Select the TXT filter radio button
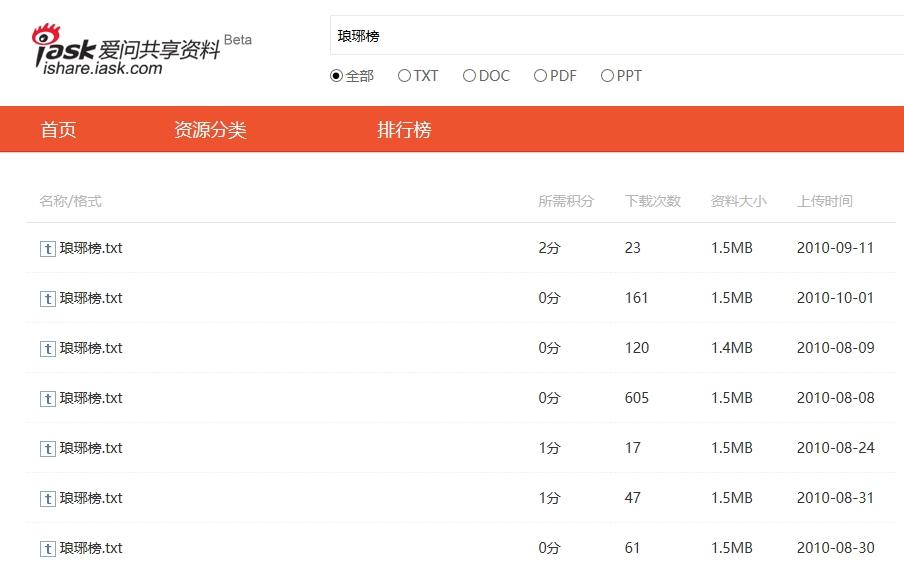This screenshot has height=563, width=904. (404, 75)
